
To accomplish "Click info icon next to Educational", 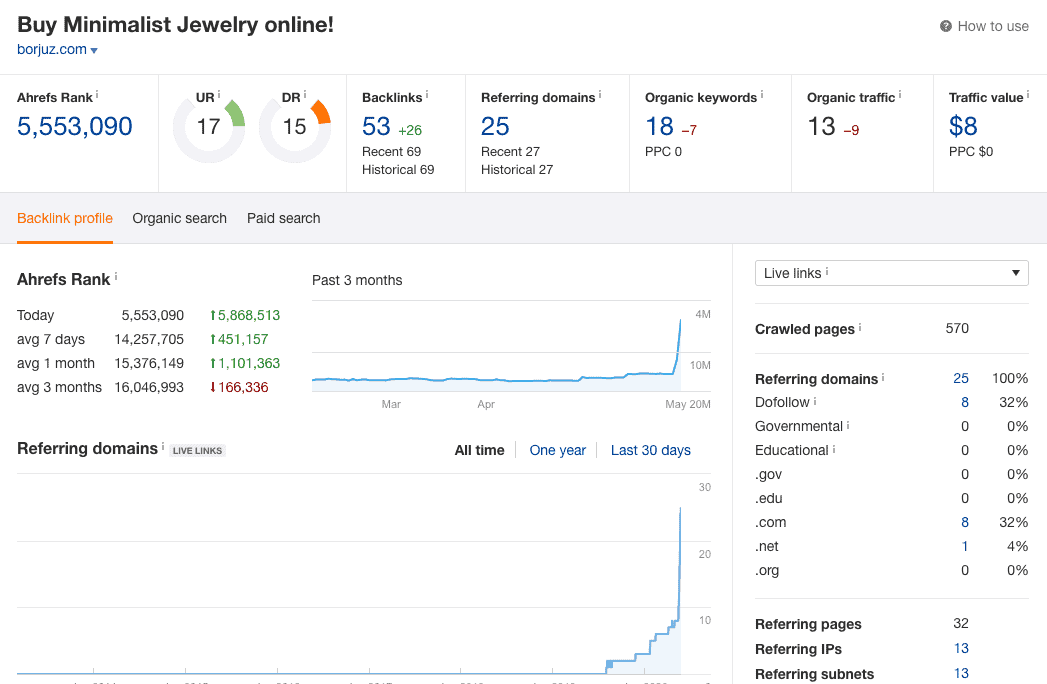I will 834,449.
